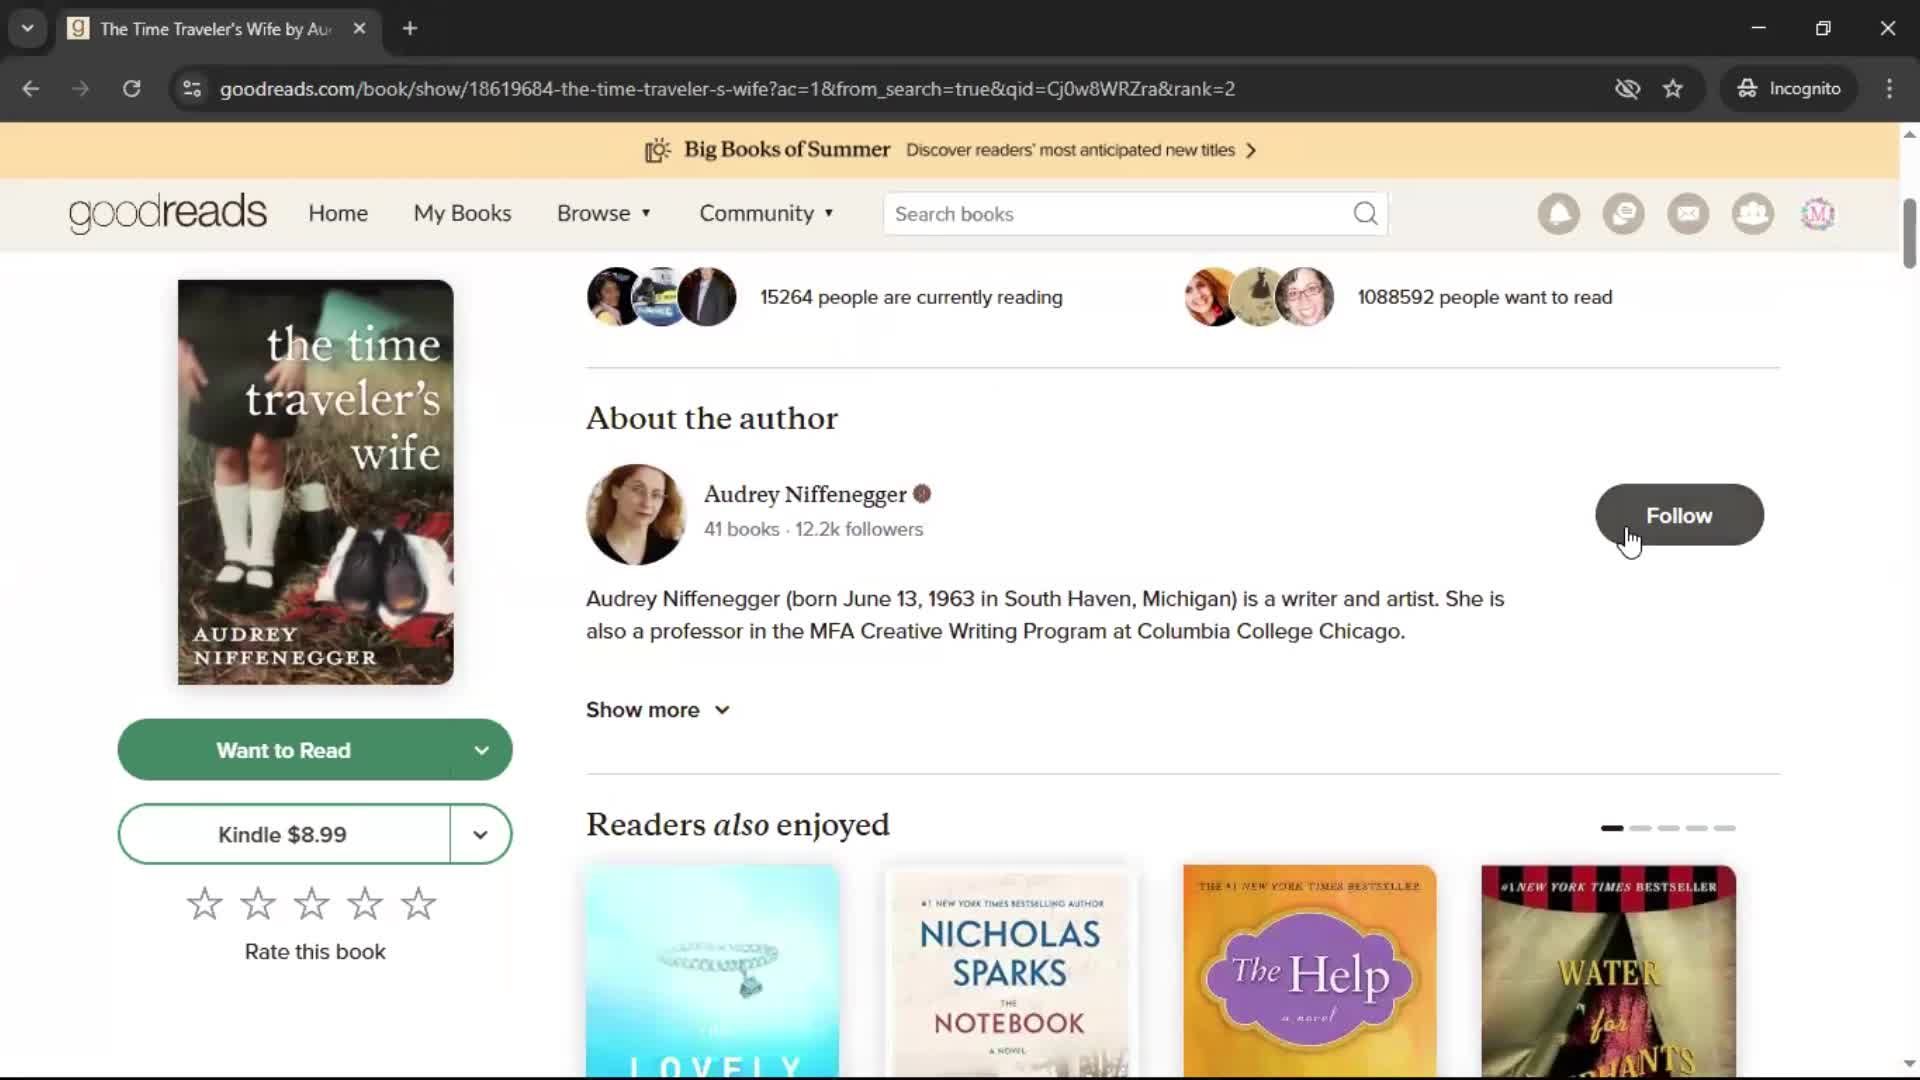The height and width of the screenshot is (1080, 1920).
Task: Click the Big Books of Summer sun icon
Action: click(x=657, y=150)
